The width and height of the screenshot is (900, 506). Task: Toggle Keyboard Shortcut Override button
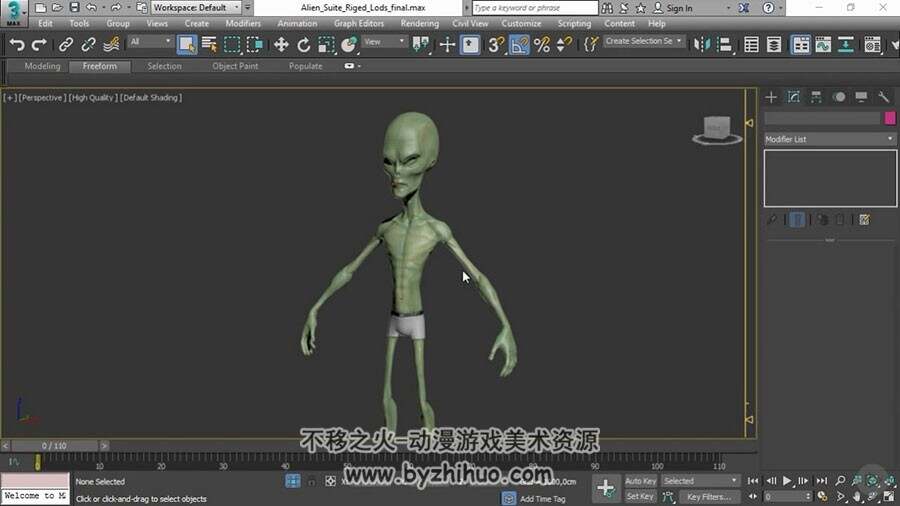coord(470,44)
